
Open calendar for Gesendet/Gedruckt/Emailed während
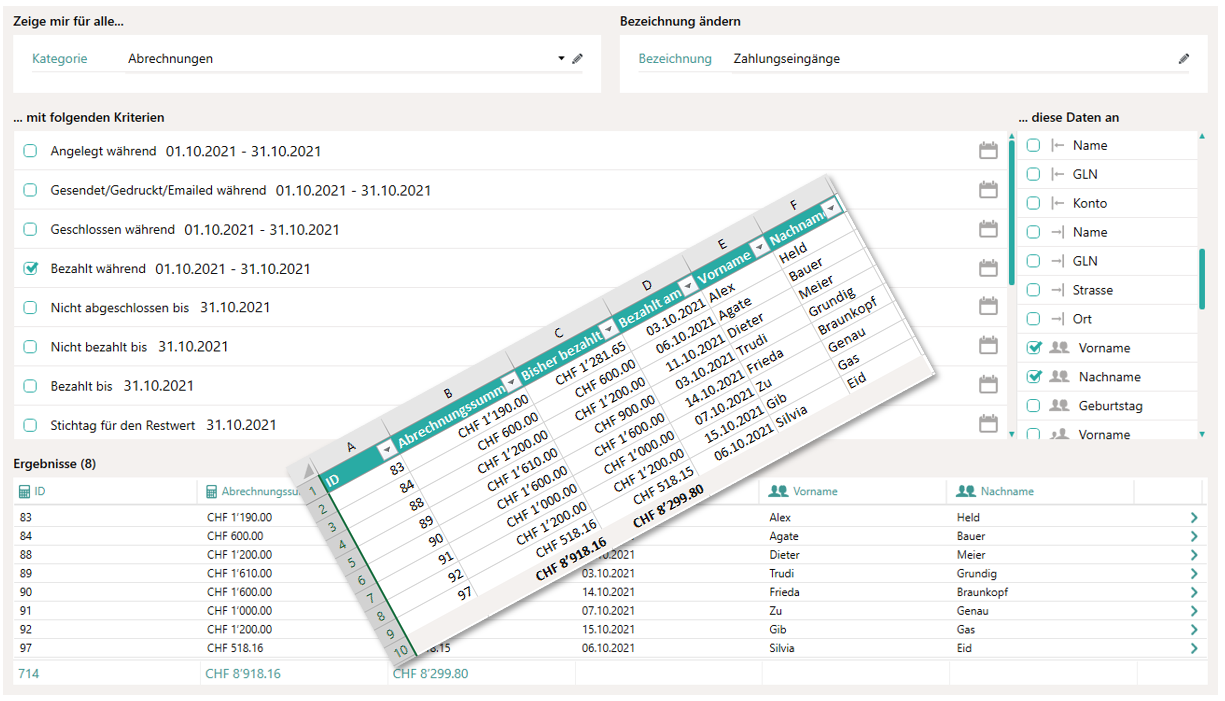[988, 190]
